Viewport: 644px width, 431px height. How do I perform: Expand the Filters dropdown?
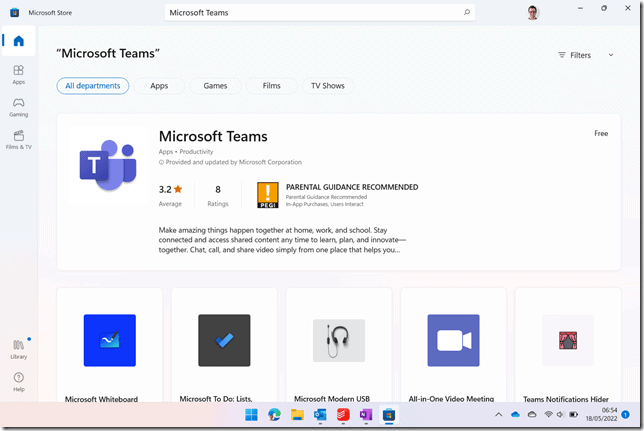click(586, 55)
